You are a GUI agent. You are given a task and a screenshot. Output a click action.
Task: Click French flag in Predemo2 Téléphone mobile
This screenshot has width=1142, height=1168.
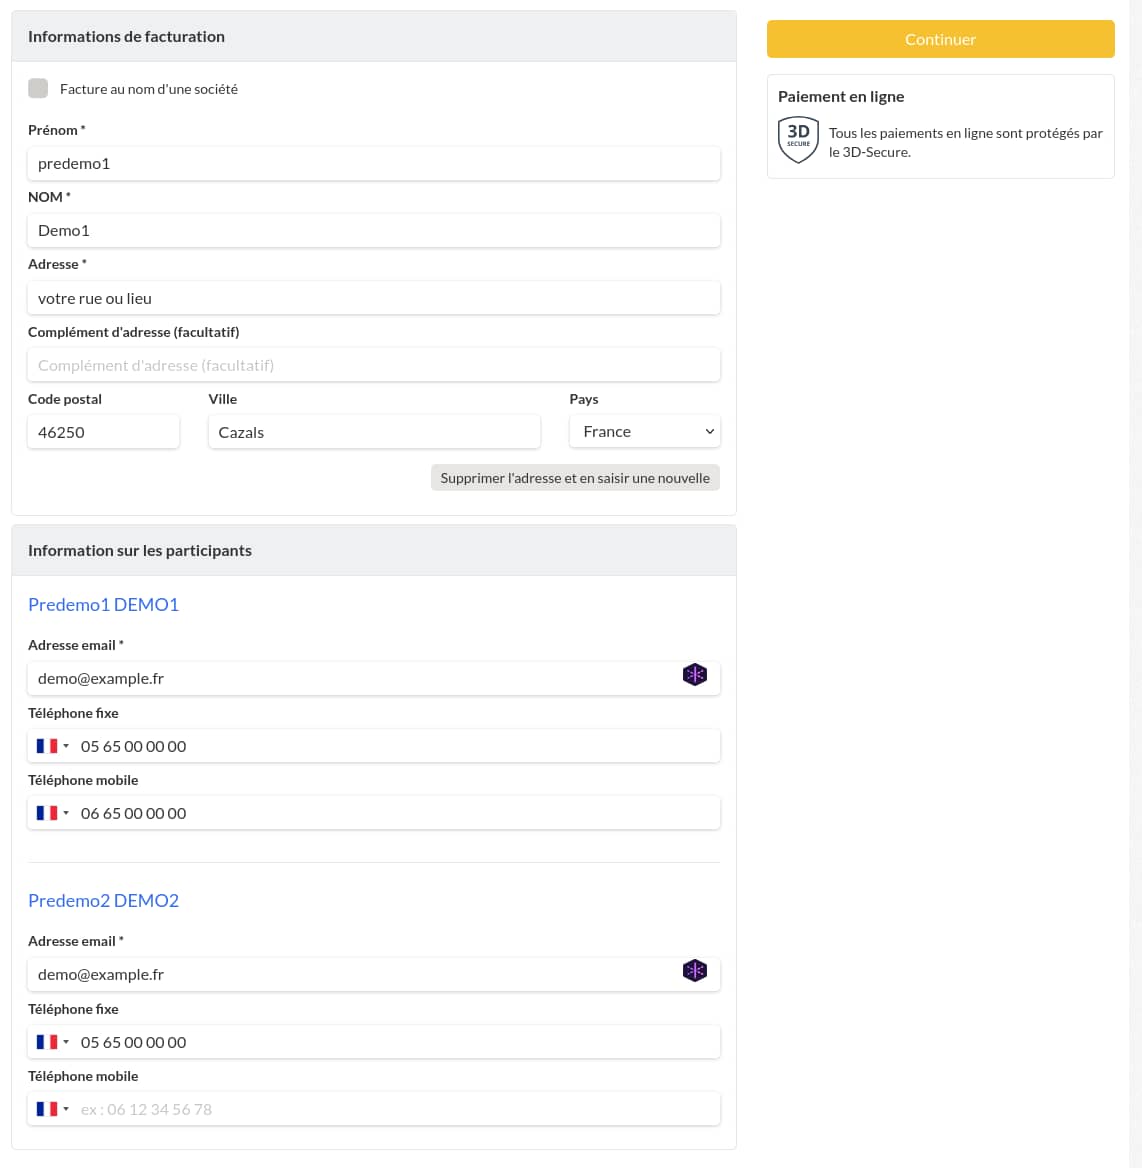pyautogui.click(x=47, y=1109)
